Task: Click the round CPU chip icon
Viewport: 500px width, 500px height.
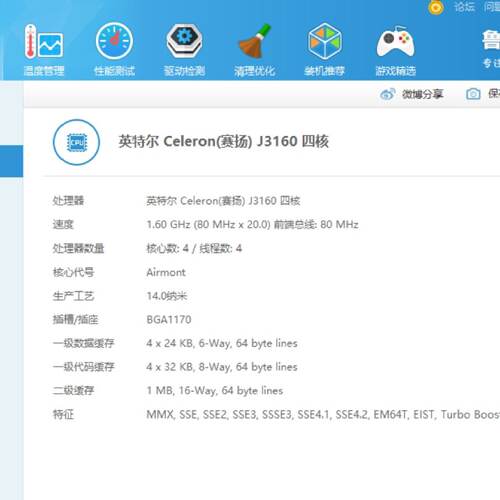Action: click(76, 142)
